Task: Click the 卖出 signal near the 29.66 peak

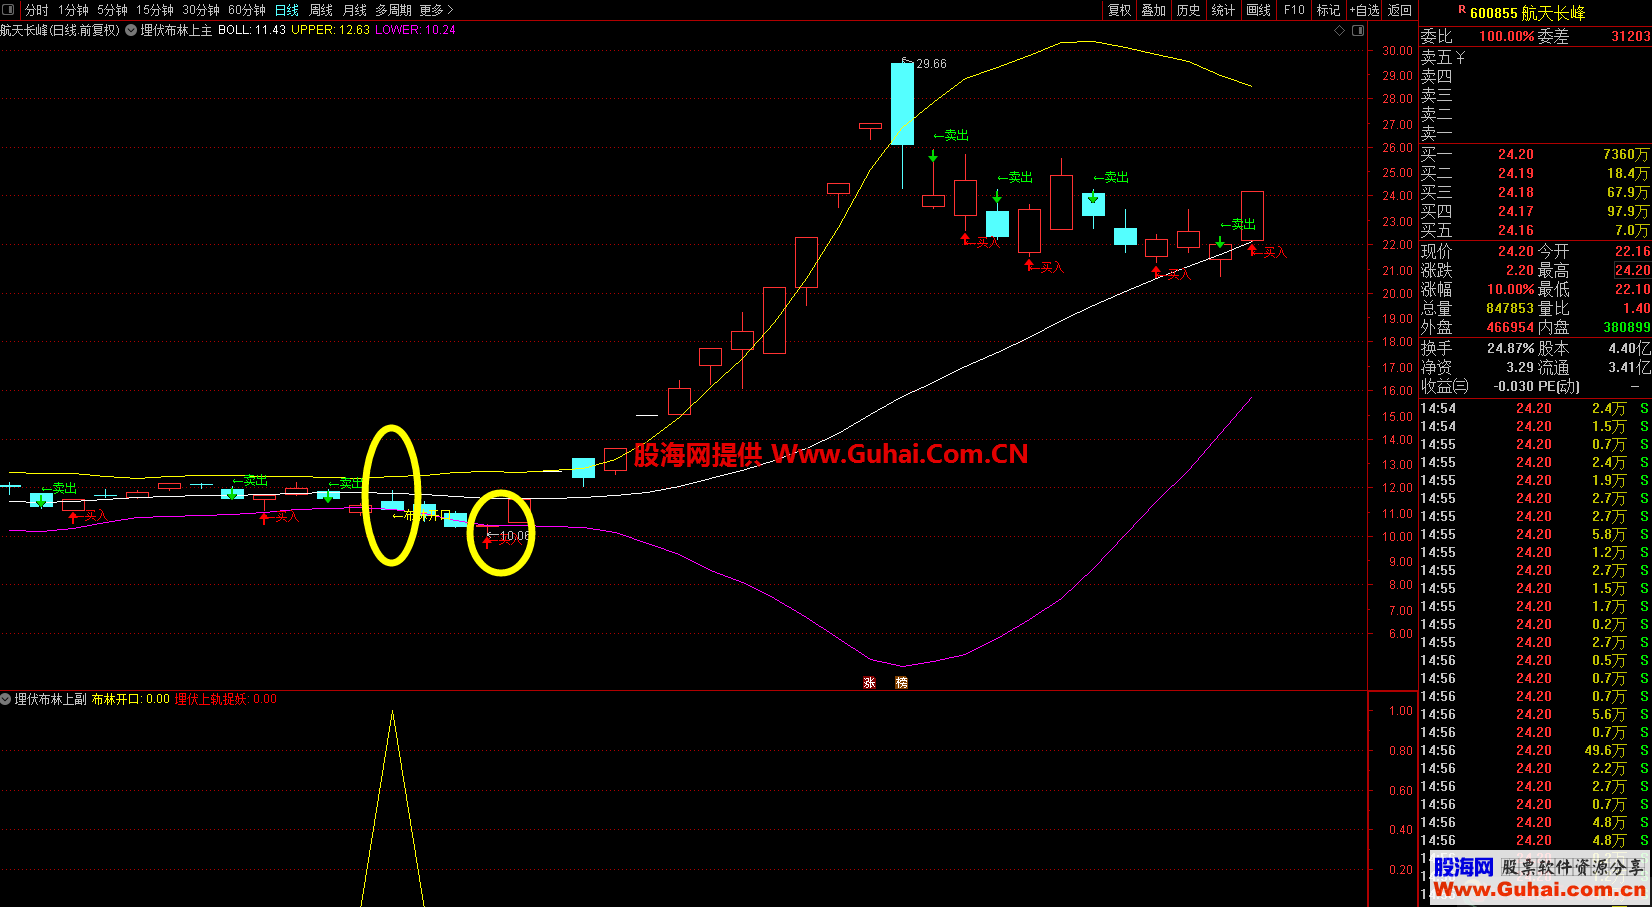Action: [x=951, y=135]
